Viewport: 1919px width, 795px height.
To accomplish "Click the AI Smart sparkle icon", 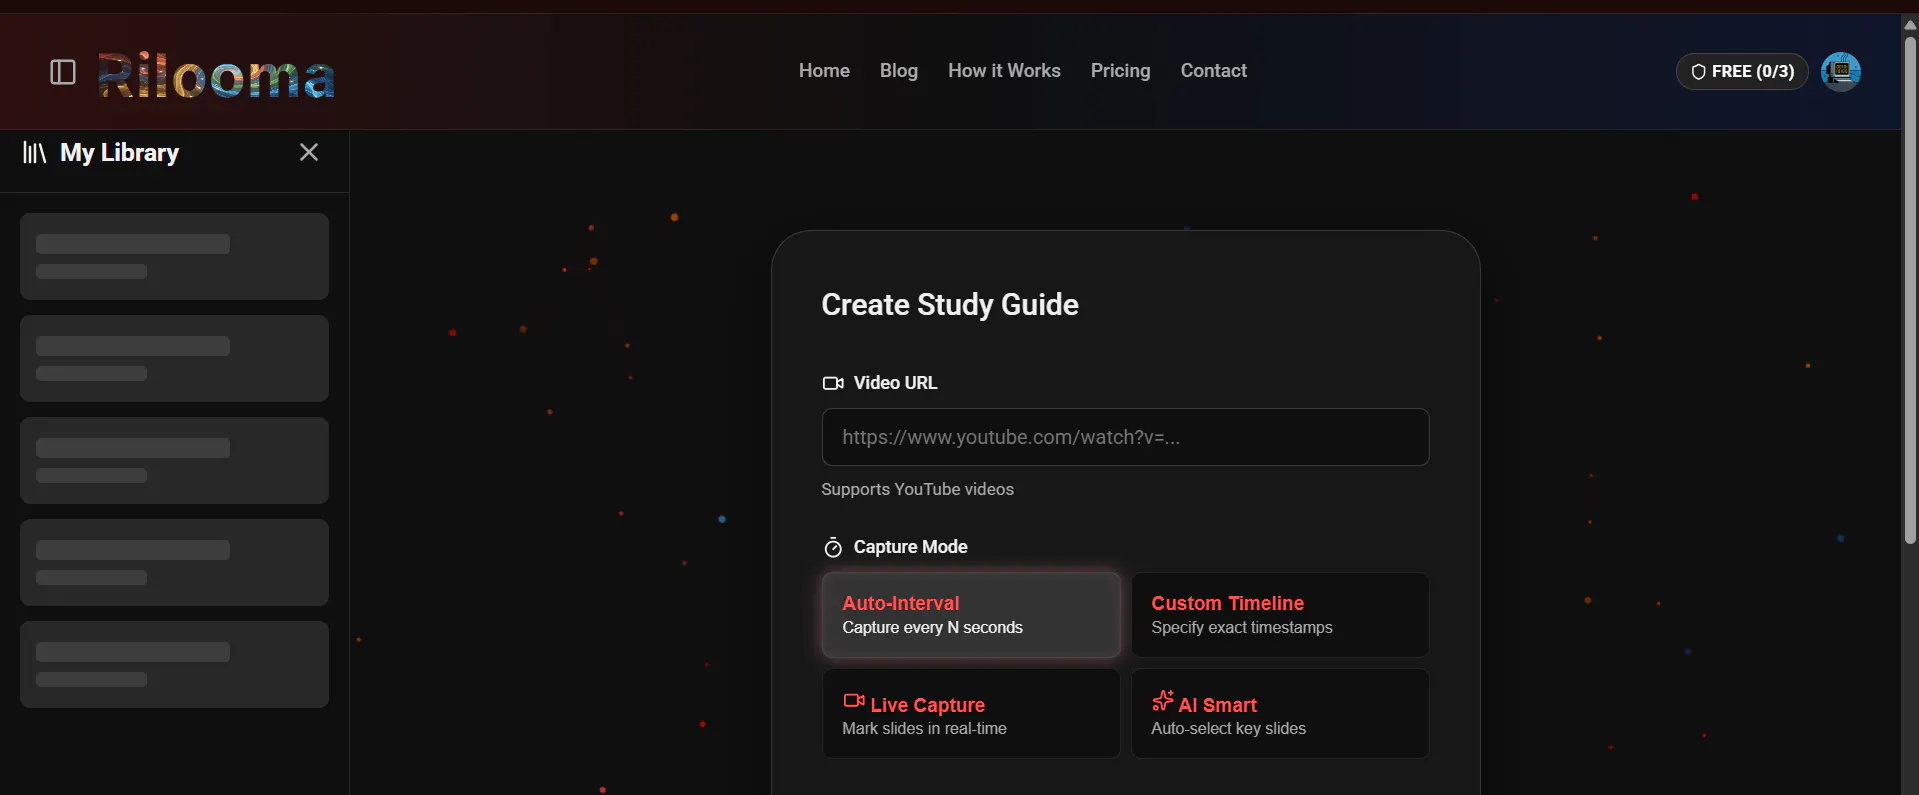I will [1162, 700].
